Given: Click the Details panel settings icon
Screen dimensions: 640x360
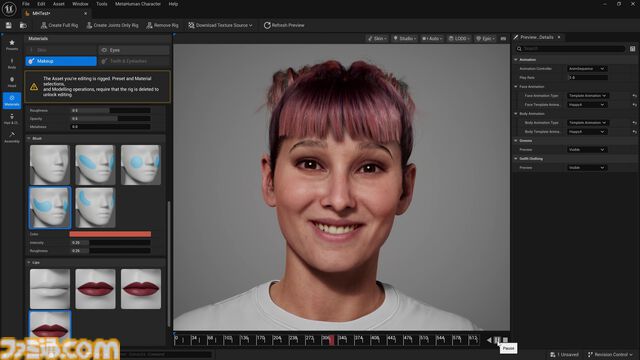Looking at the screenshot, I should (632, 49).
